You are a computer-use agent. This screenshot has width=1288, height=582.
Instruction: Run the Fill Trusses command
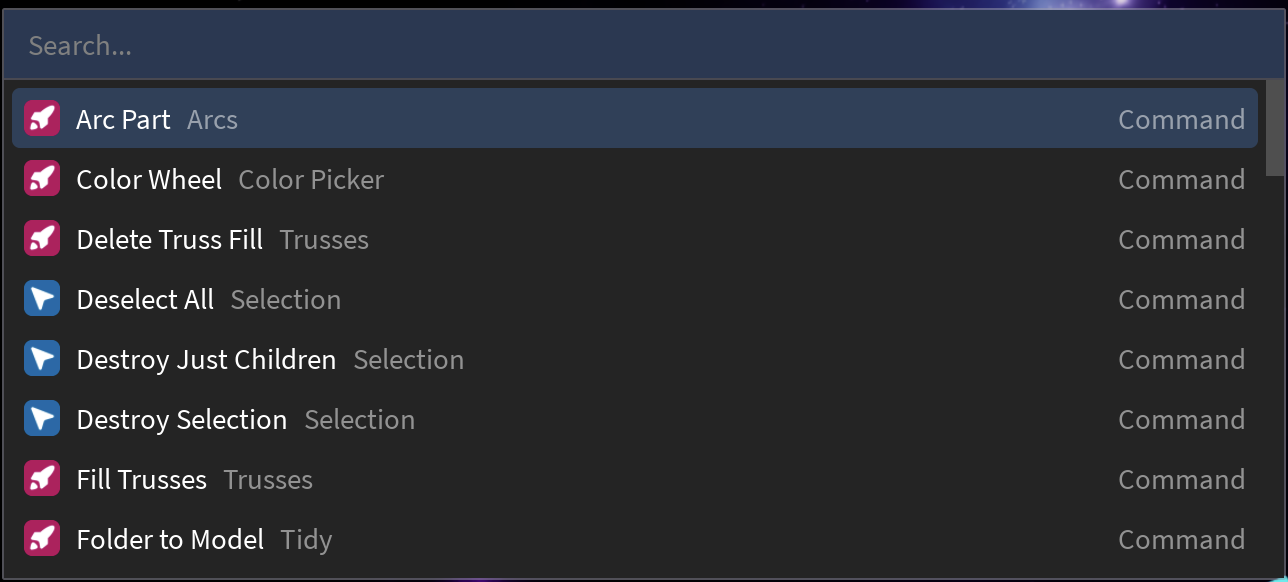[x=143, y=478]
